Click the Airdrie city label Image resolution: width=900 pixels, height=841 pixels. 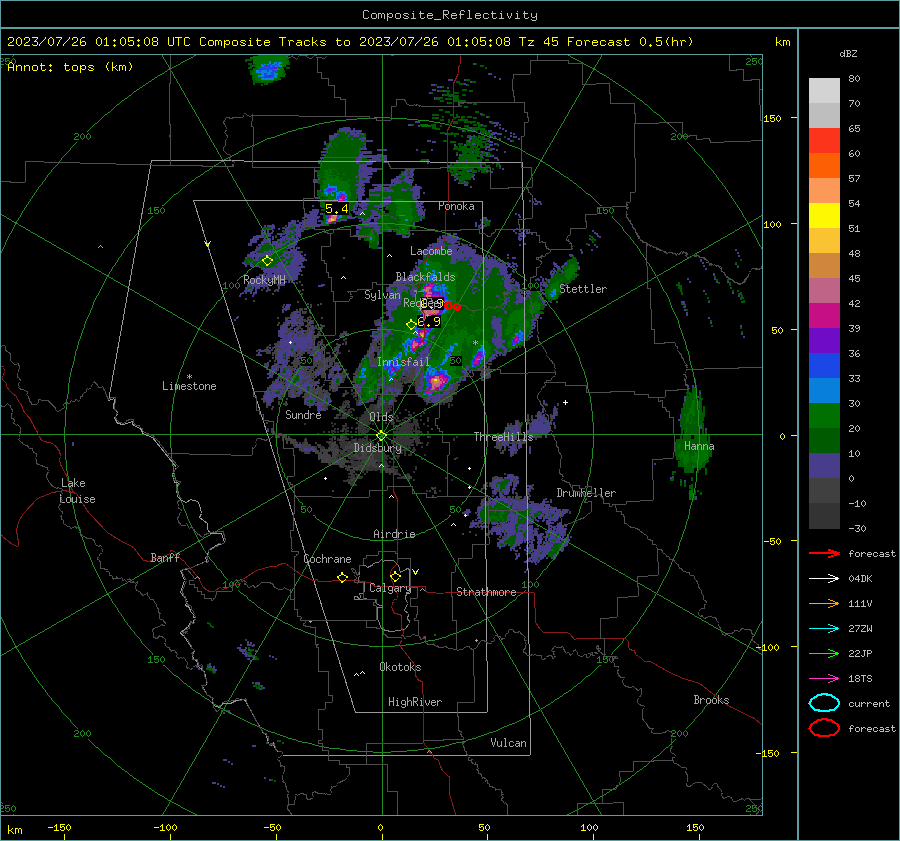(394, 534)
